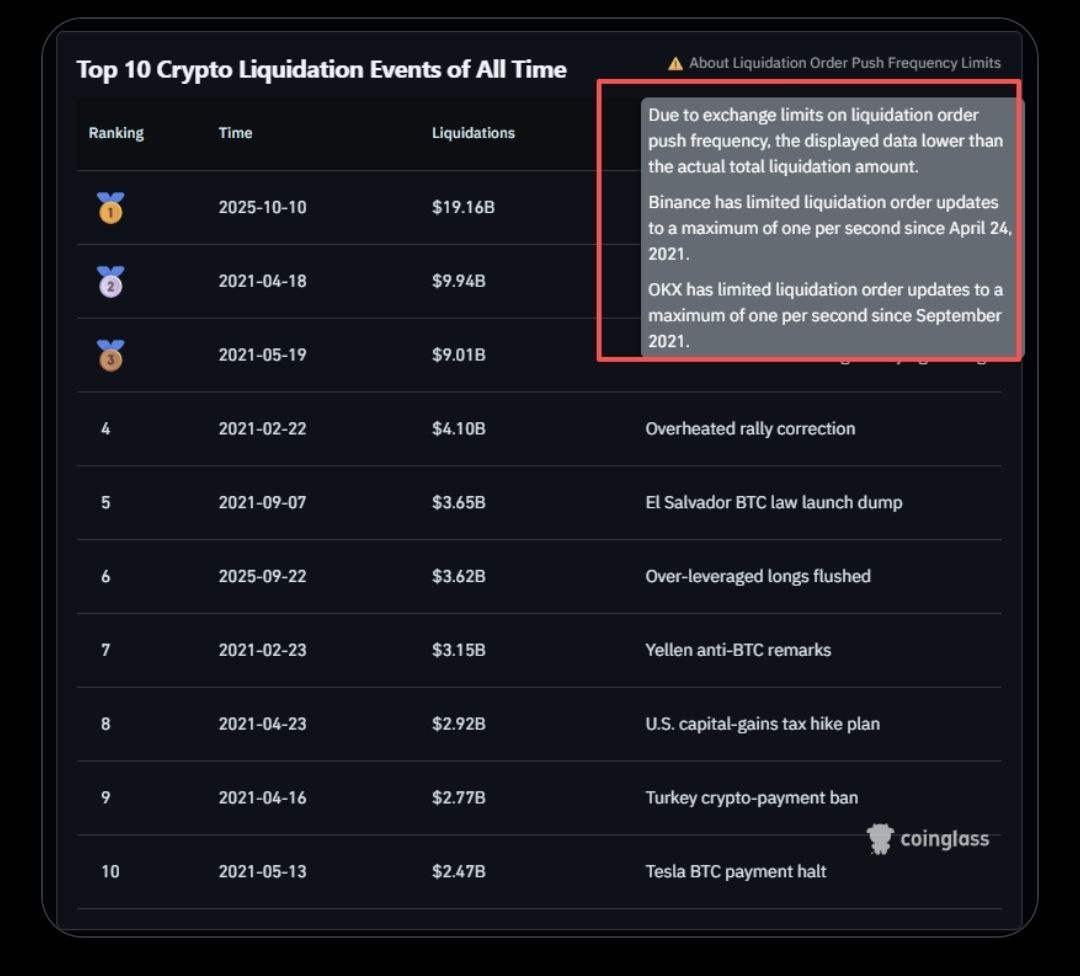Click U.S. capital-gains tax hike plan

tap(762, 724)
